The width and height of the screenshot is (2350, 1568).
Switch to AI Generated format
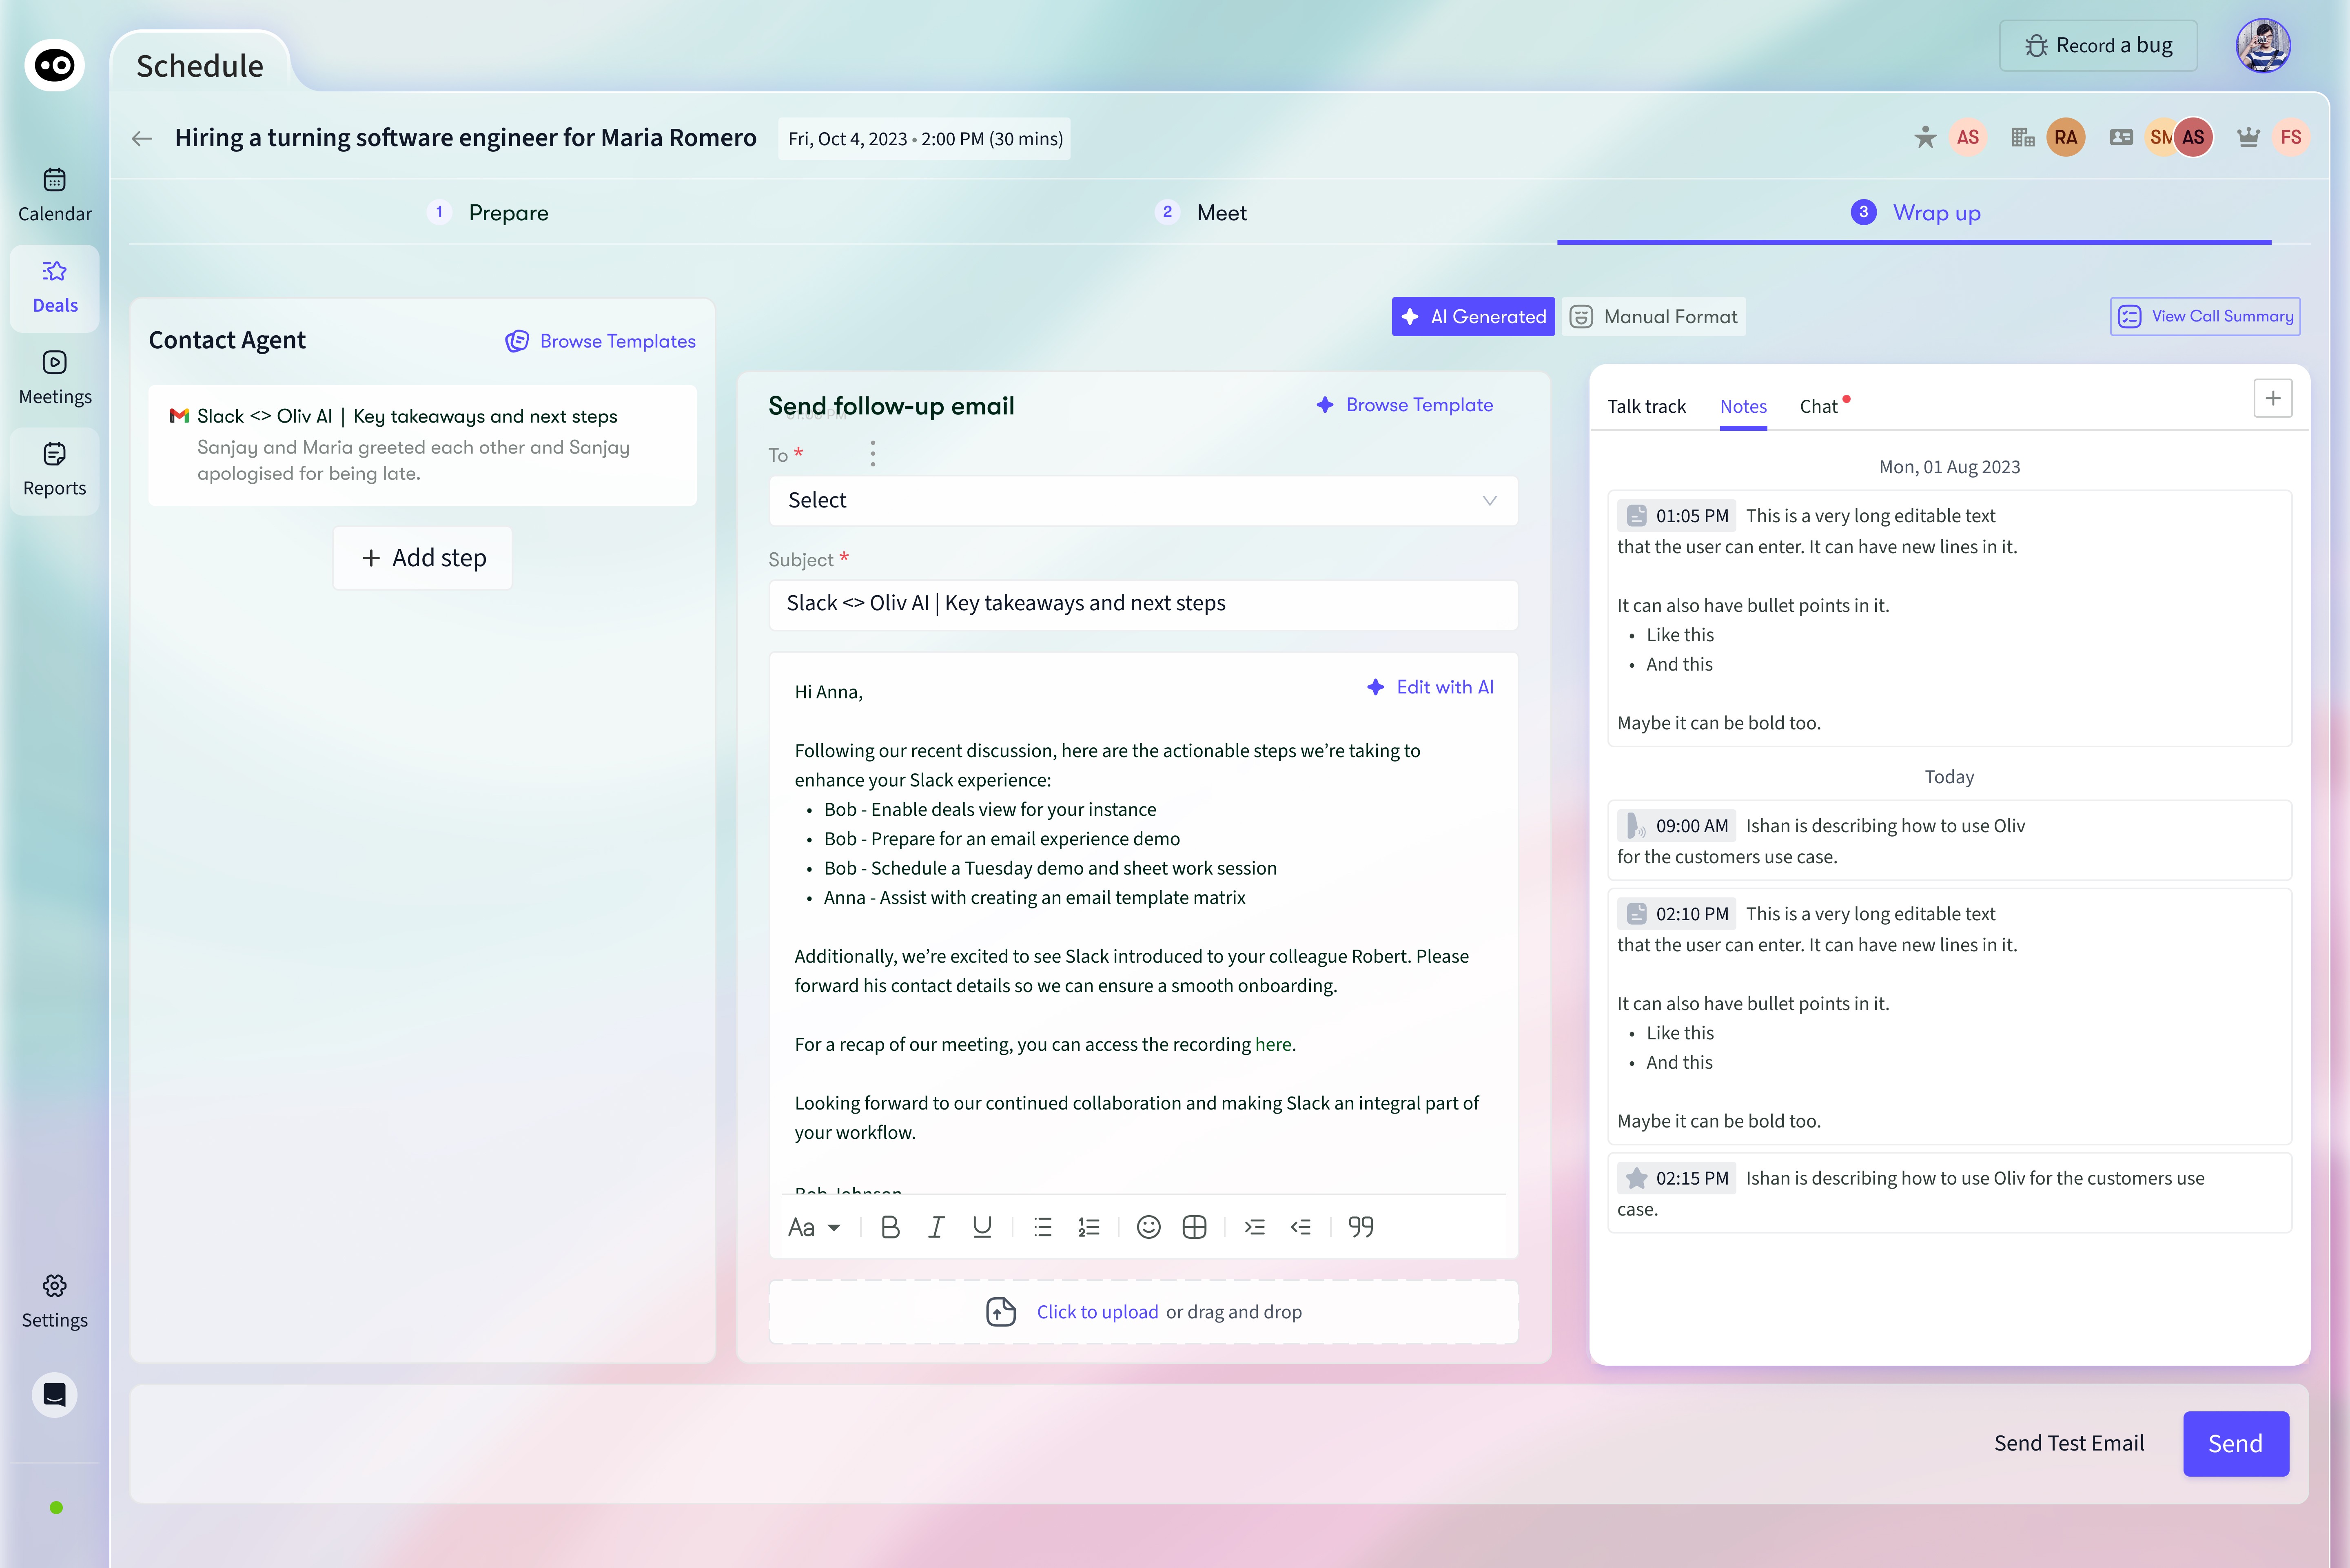pyautogui.click(x=1473, y=317)
